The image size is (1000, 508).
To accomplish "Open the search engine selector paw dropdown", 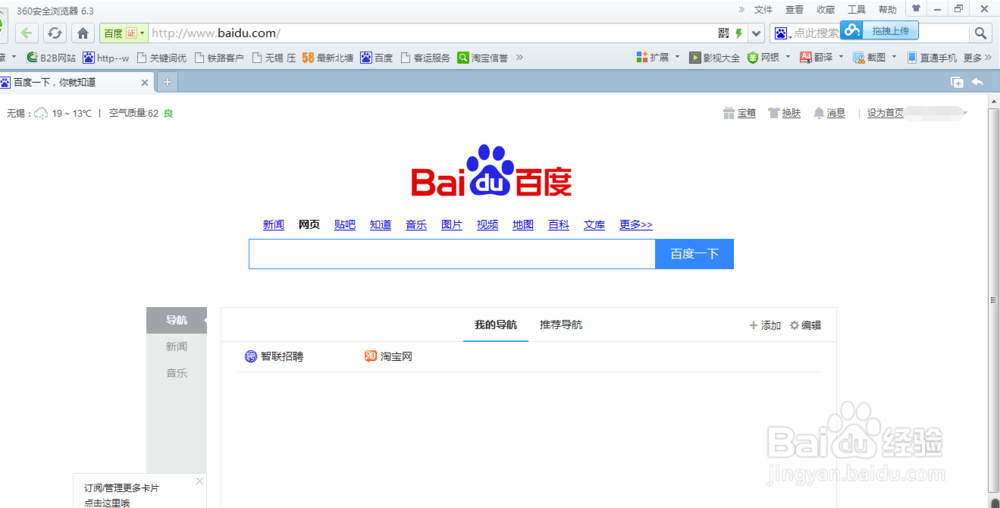I will [x=783, y=33].
